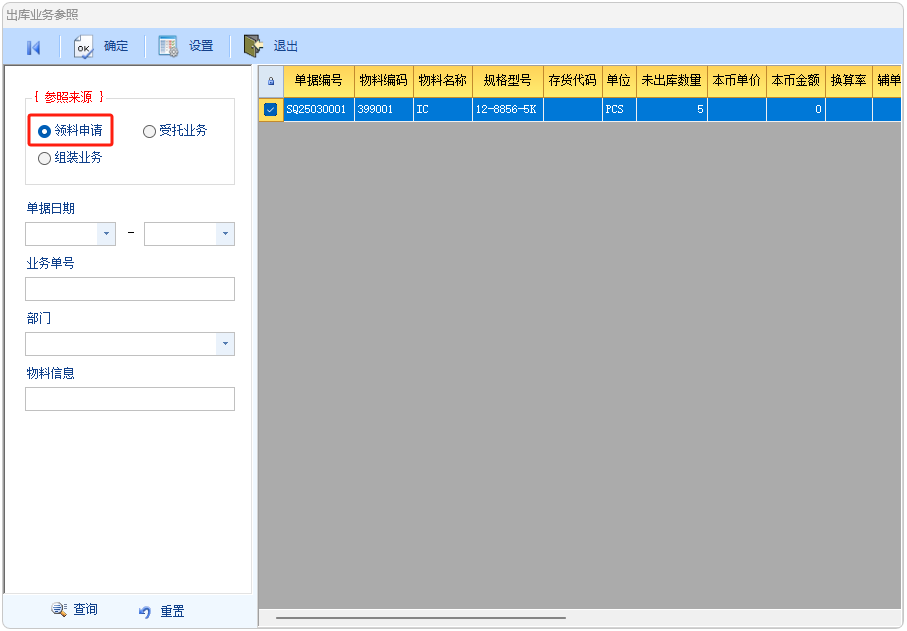Select cell 399001
Screen dimensions: 907x631
384,109
